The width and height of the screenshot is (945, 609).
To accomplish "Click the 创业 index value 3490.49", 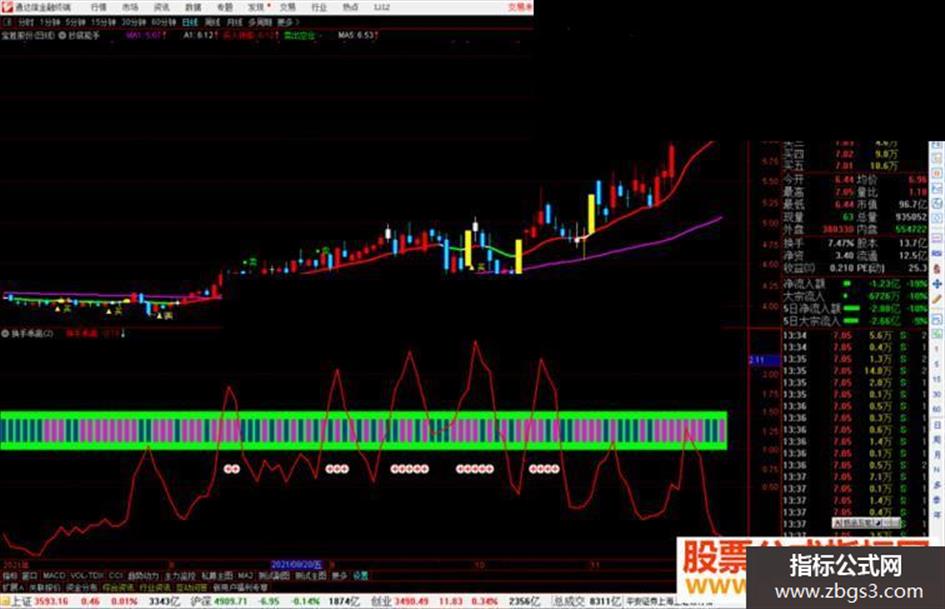I will (413, 601).
